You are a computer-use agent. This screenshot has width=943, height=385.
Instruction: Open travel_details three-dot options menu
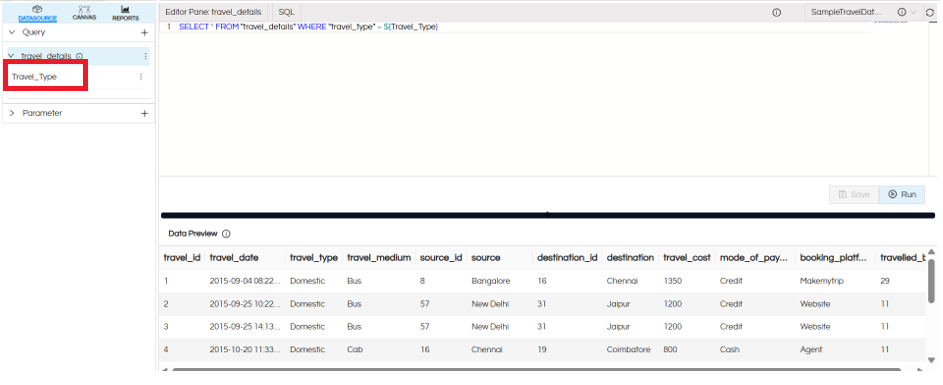pos(145,56)
